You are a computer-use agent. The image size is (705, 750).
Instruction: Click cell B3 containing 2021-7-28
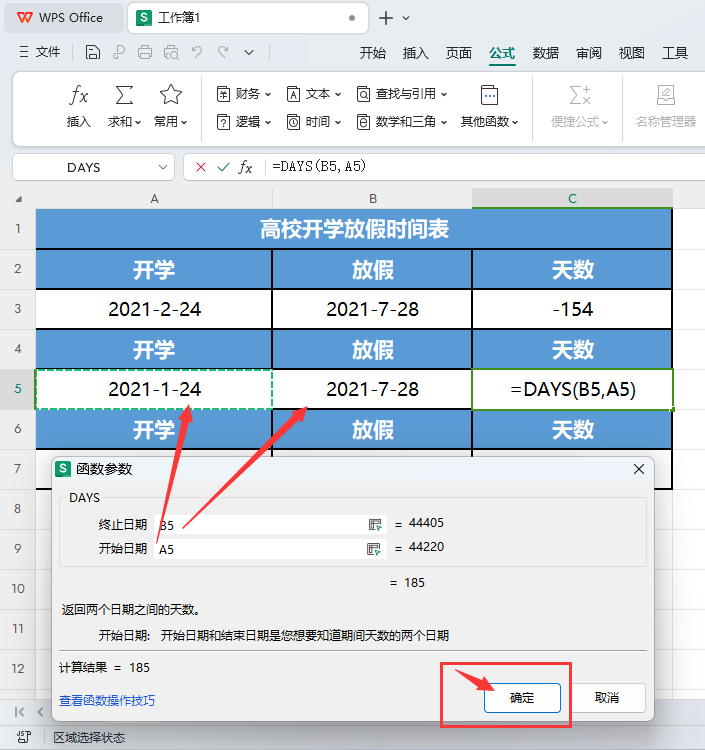(x=372, y=309)
